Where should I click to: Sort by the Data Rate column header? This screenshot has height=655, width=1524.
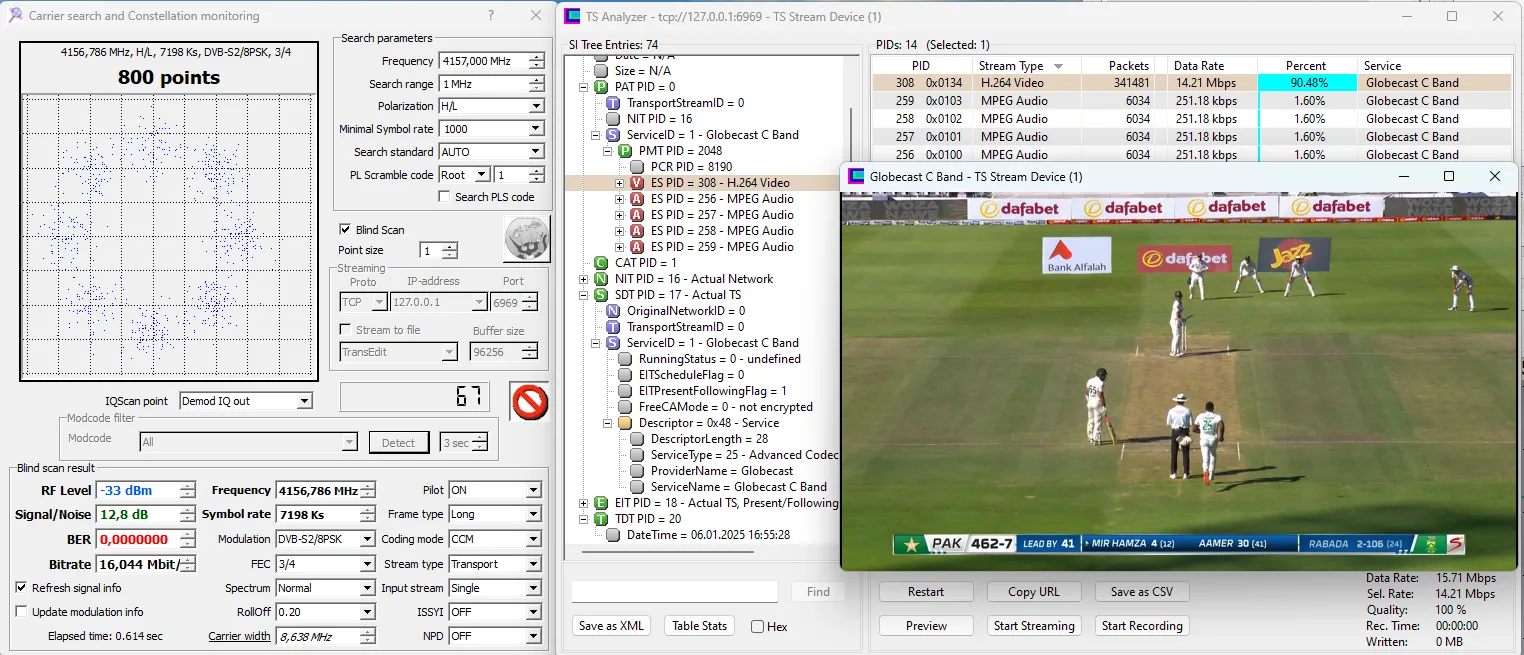(1198, 66)
